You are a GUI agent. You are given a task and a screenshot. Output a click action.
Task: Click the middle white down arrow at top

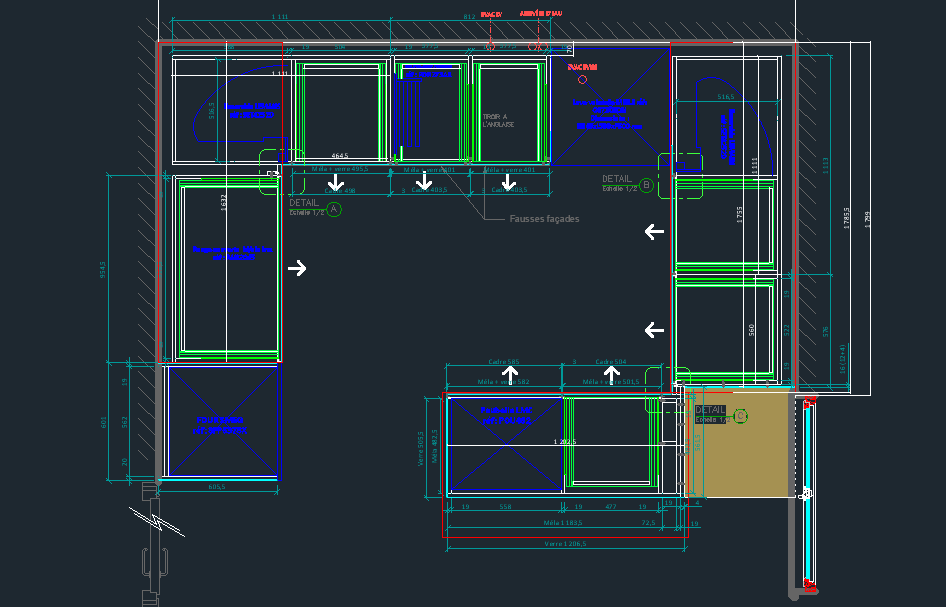[424, 182]
